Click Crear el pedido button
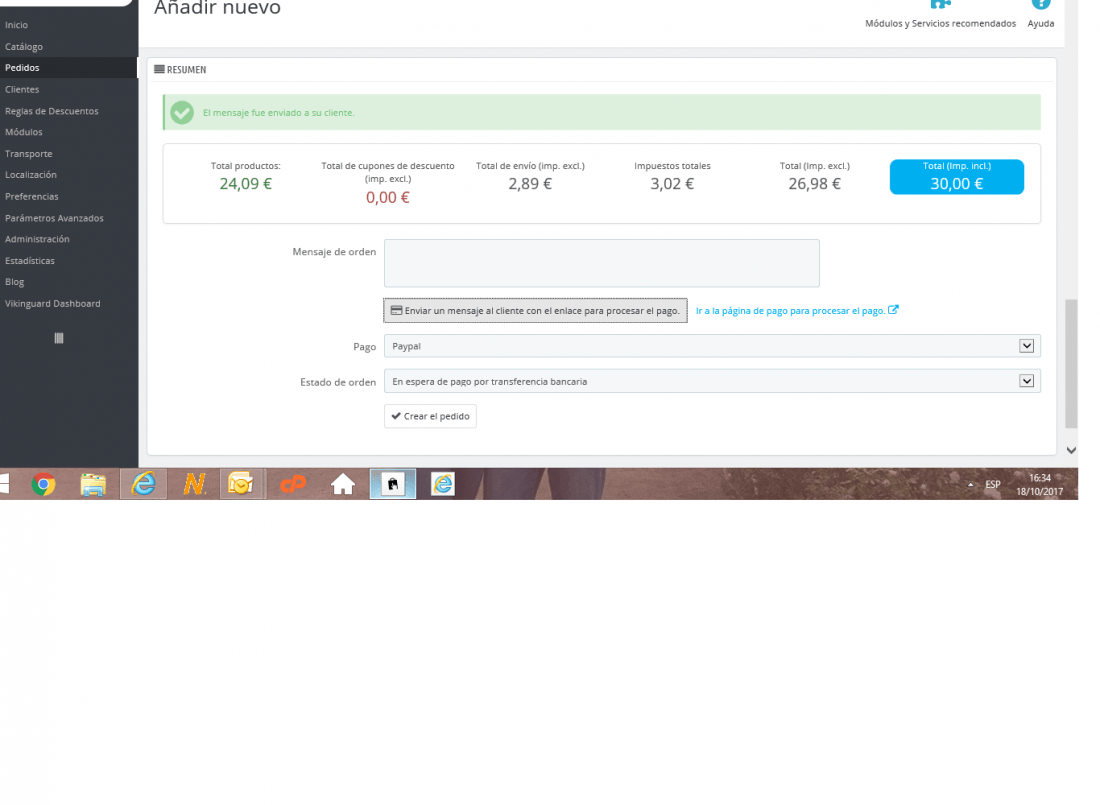Screen dimensions: 1100x805 430,416
